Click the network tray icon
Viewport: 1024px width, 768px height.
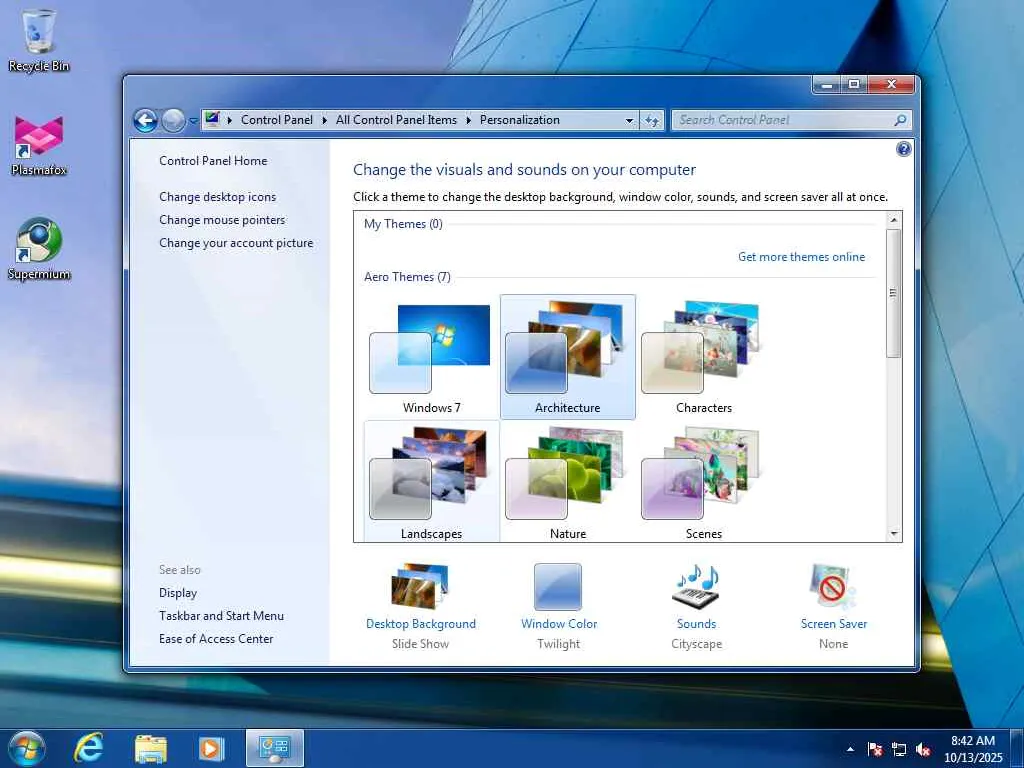(899, 749)
